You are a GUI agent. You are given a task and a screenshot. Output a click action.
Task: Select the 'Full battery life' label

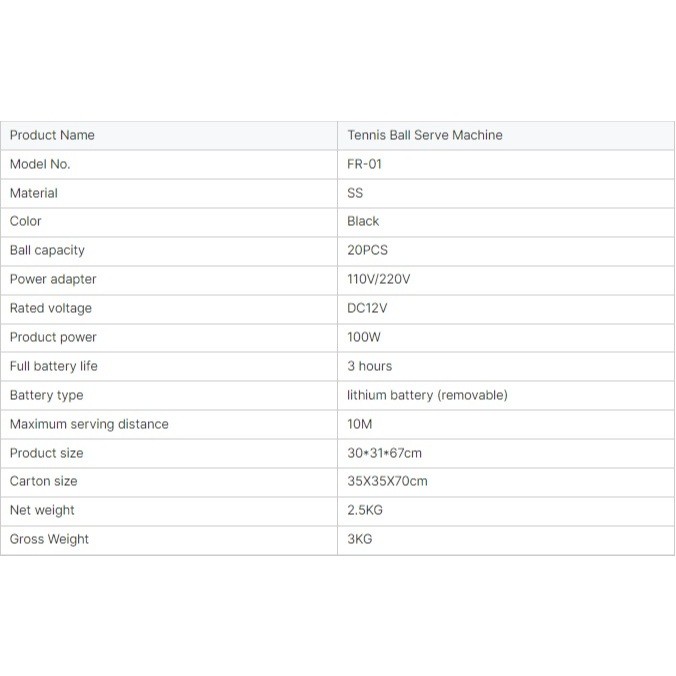(54, 366)
